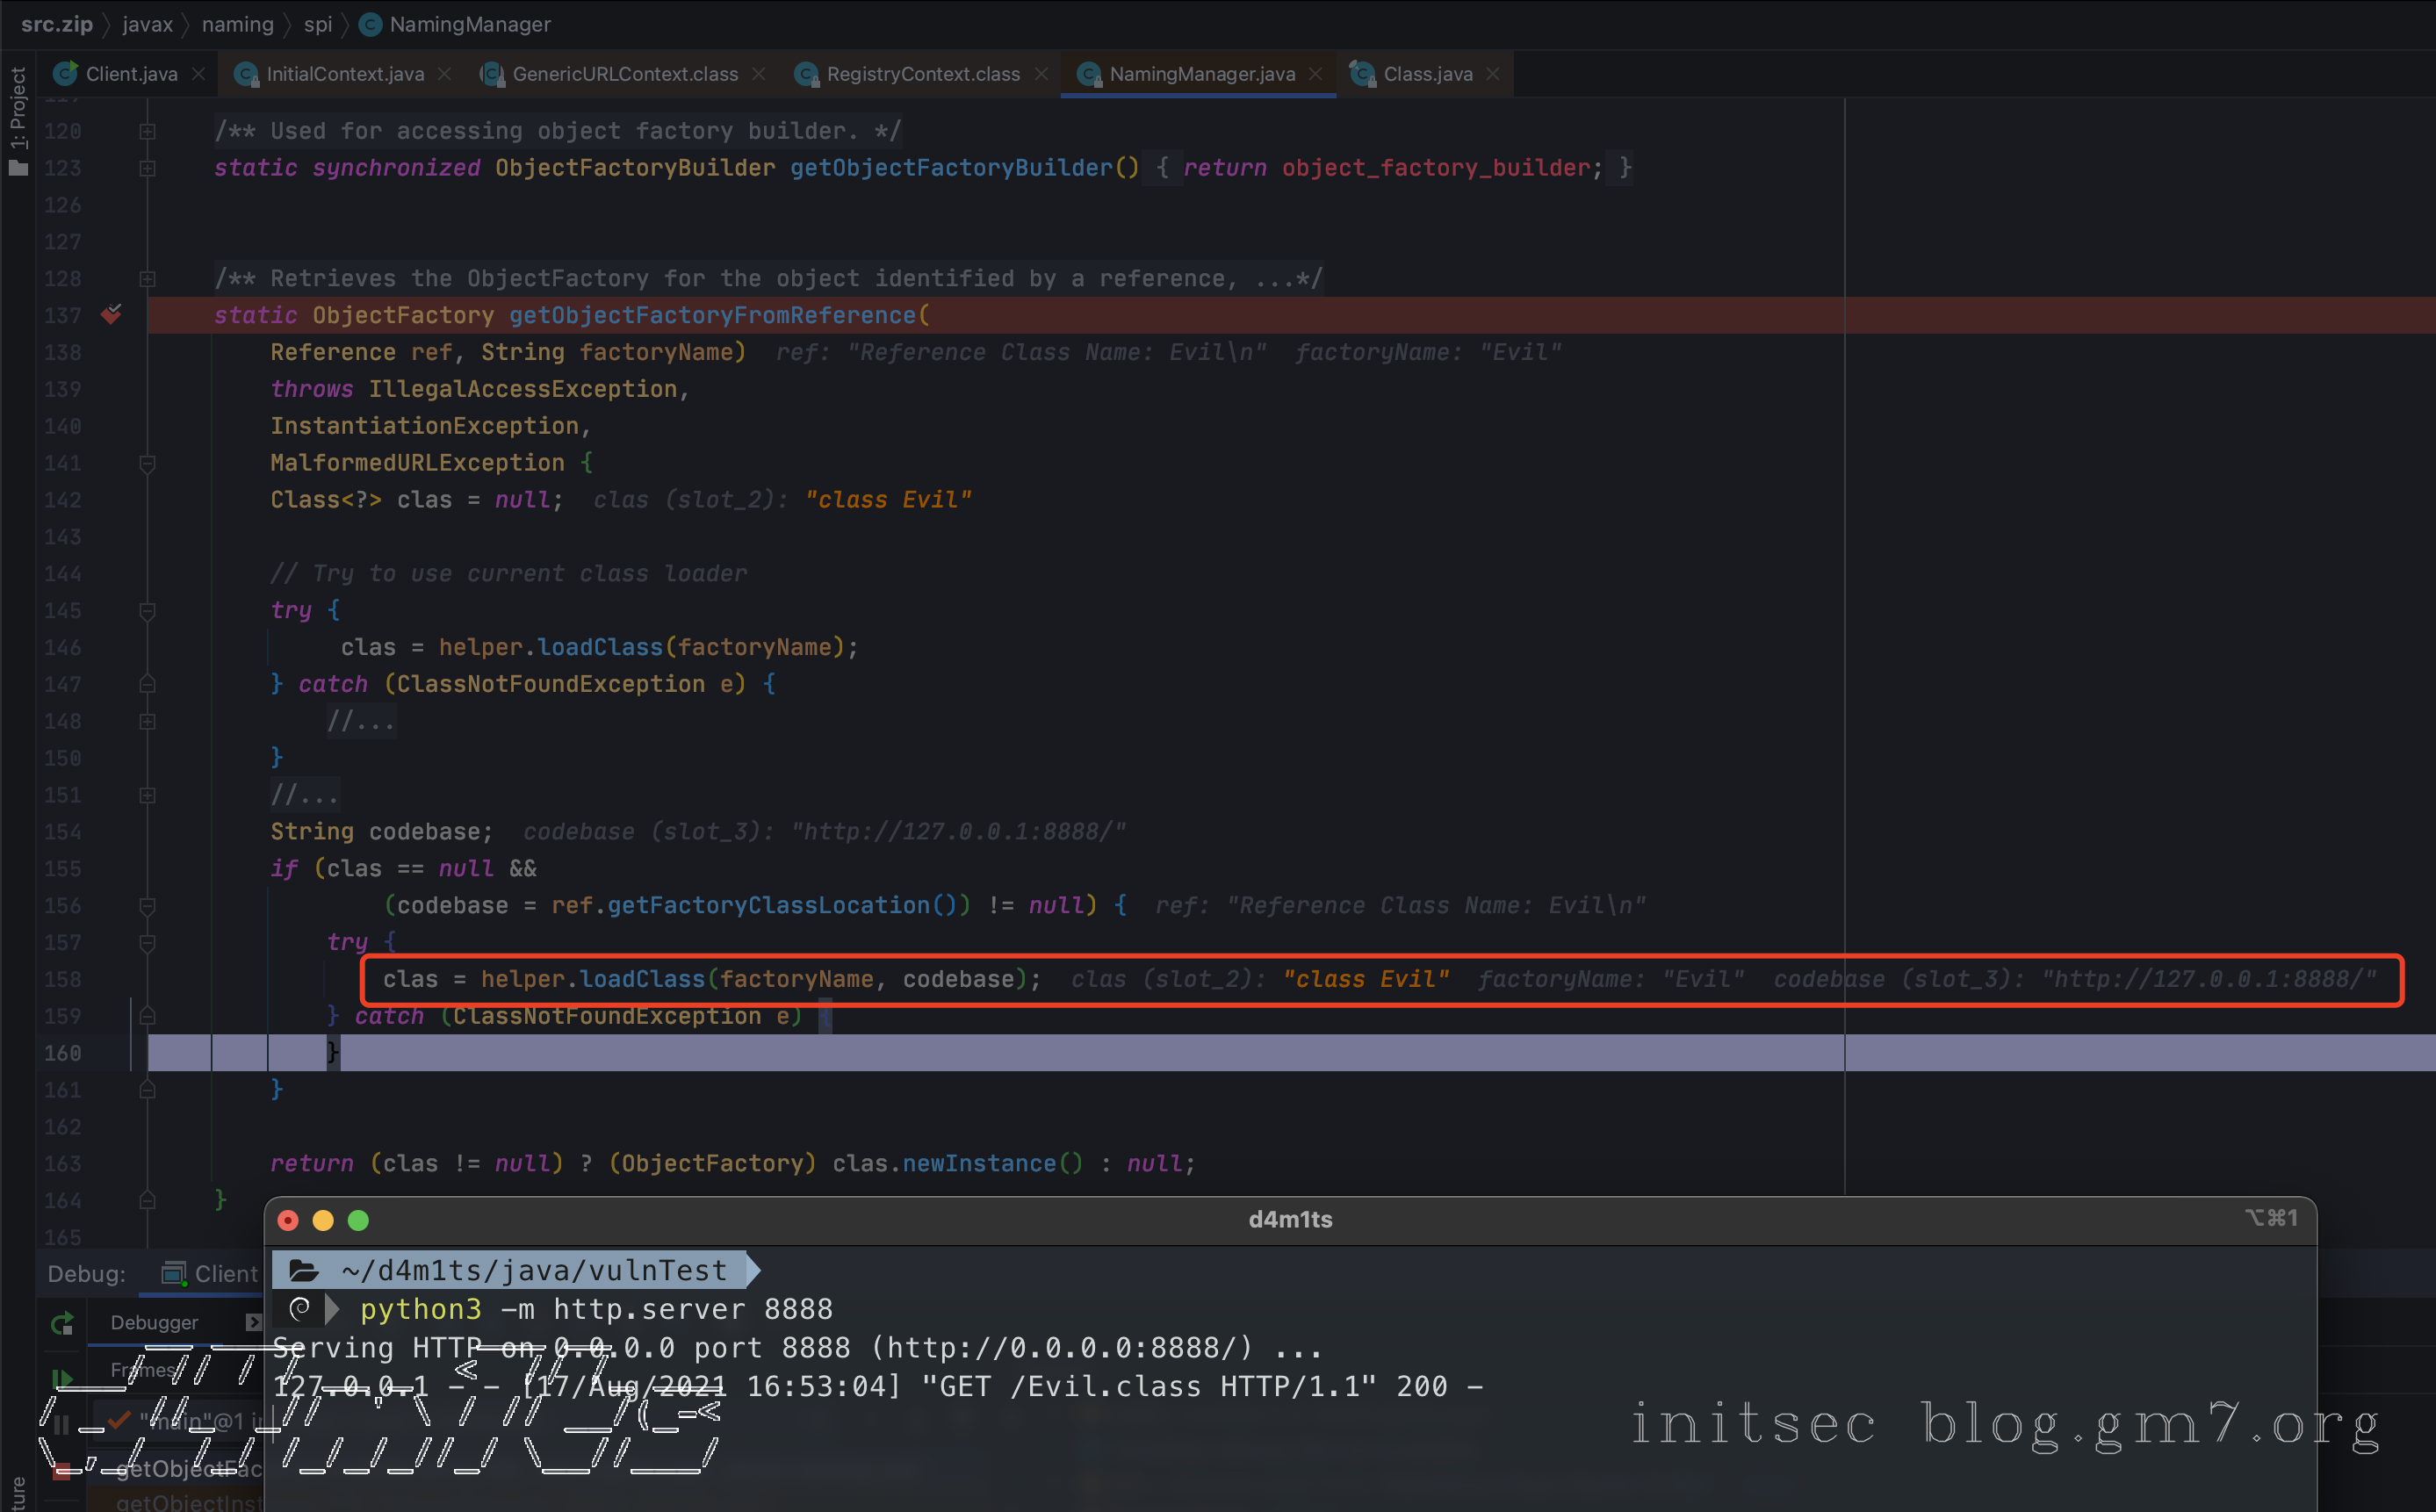2436x1512 pixels.
Task: Select the "main"@1 thread frame entry
Action: coord(190,1420)
